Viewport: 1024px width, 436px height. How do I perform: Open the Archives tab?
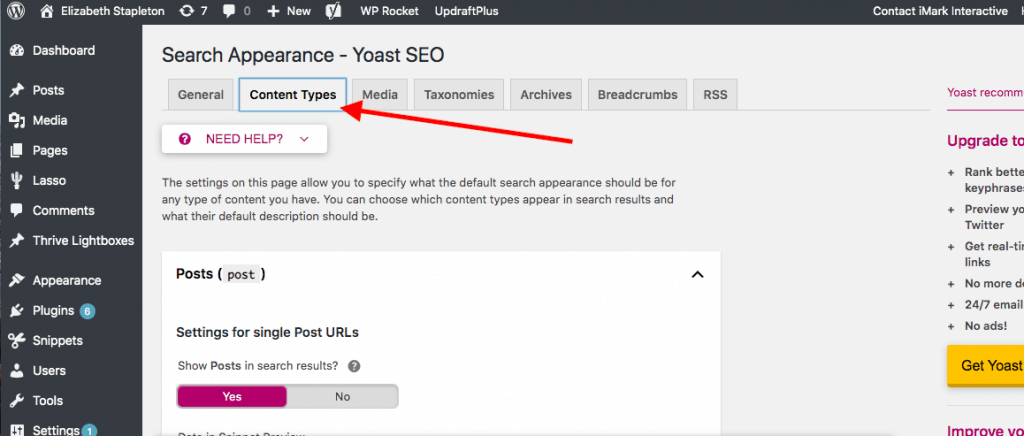click(546, 95)
